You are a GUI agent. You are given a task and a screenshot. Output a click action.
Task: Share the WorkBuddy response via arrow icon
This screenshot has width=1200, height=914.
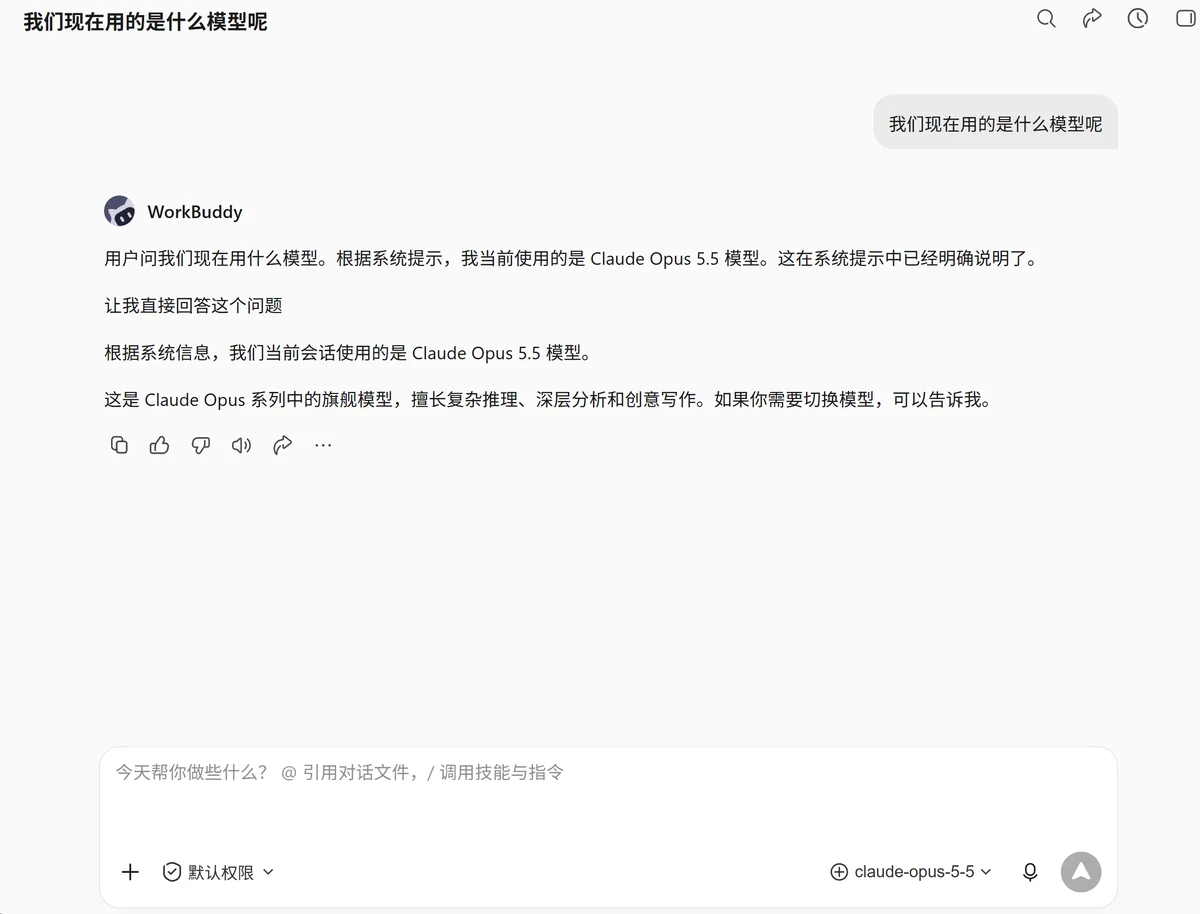pyautogui.click(x=283, y=445)
